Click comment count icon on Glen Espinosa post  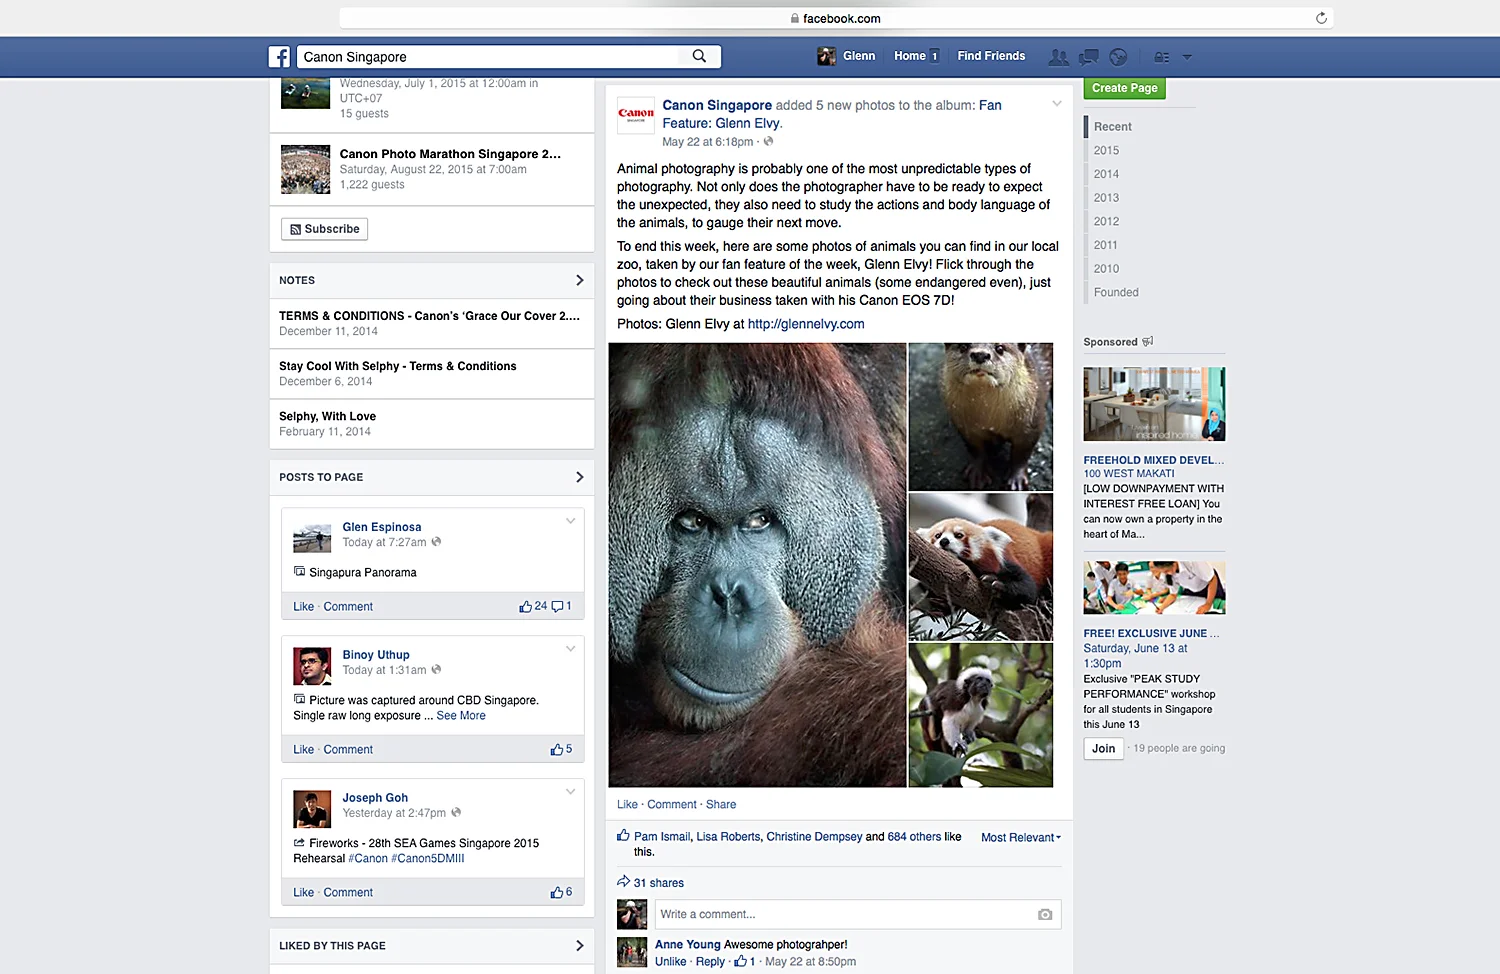562,606
